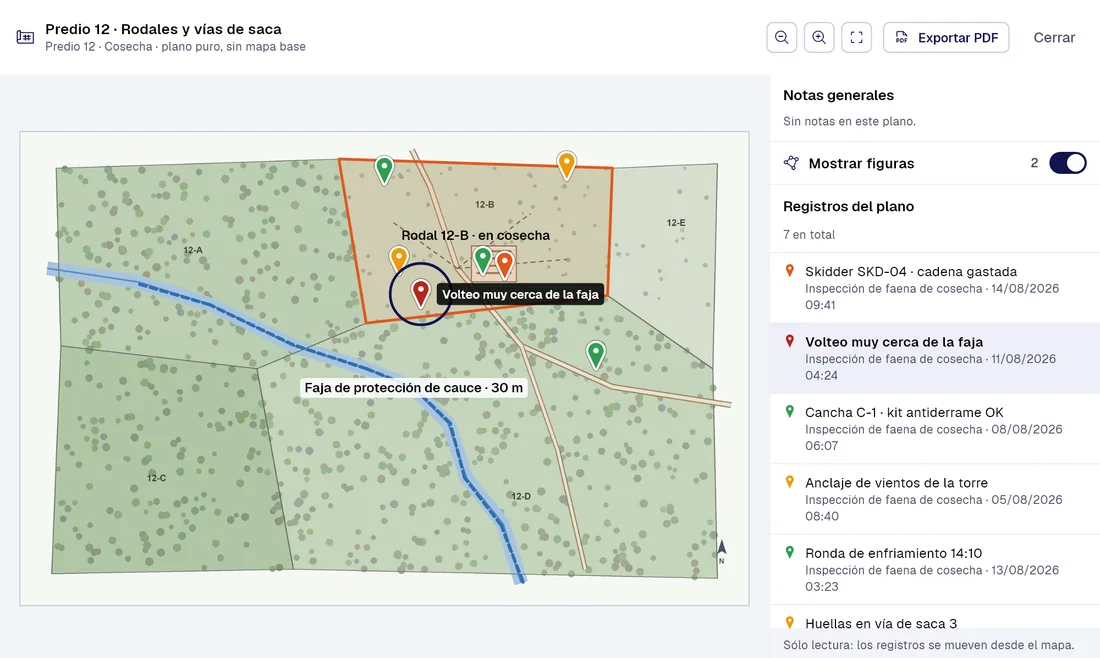This screenshot has height=658, width=1100.
Task: Click the zoom in magnifier button
Action: (819, 37)
